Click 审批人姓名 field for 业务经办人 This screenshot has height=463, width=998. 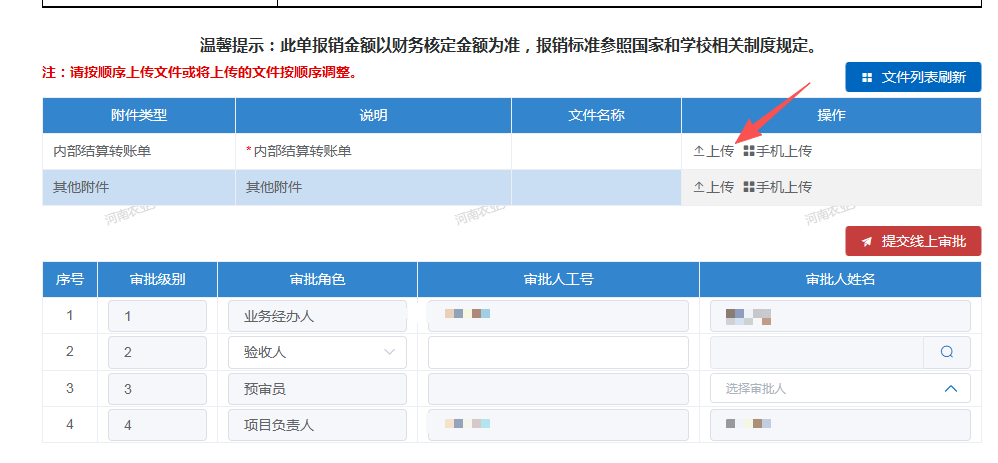(840, 316)
